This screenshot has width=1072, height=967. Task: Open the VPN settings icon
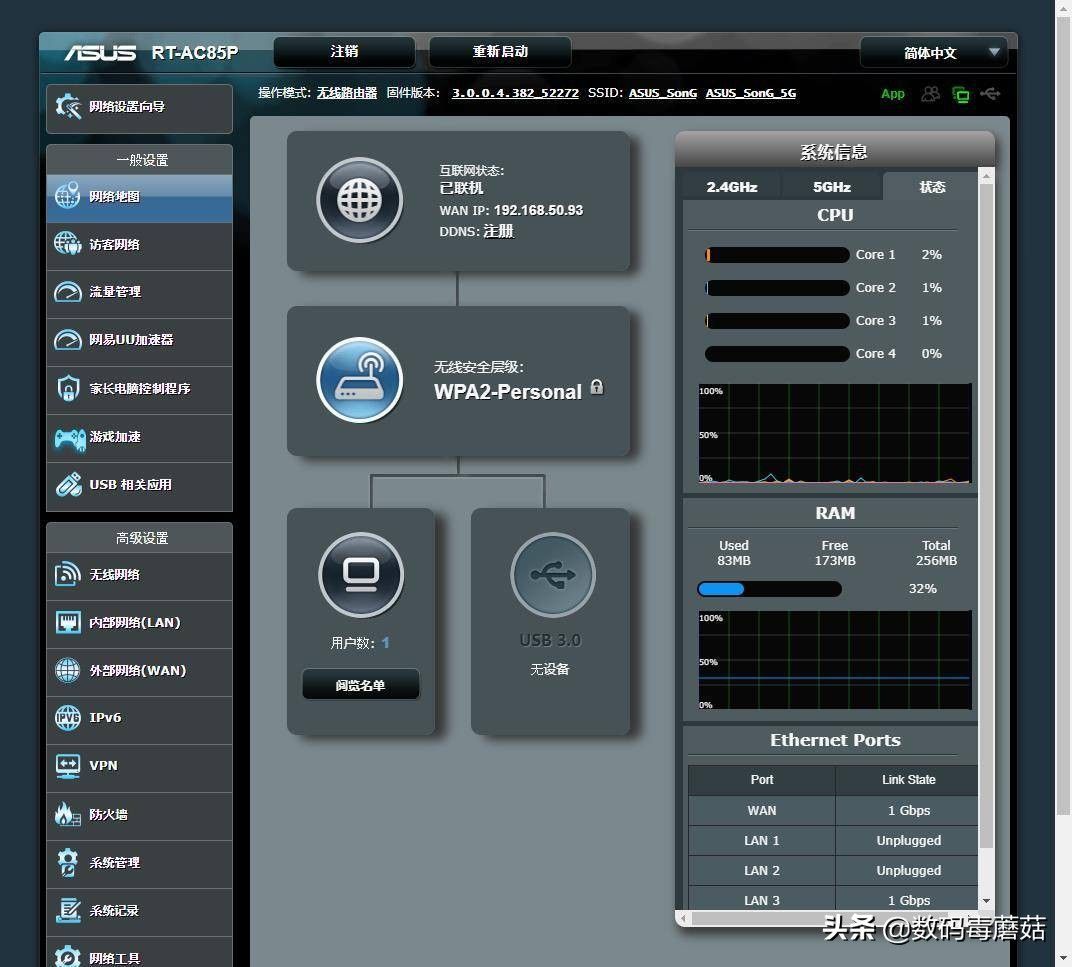coord(68,765)
